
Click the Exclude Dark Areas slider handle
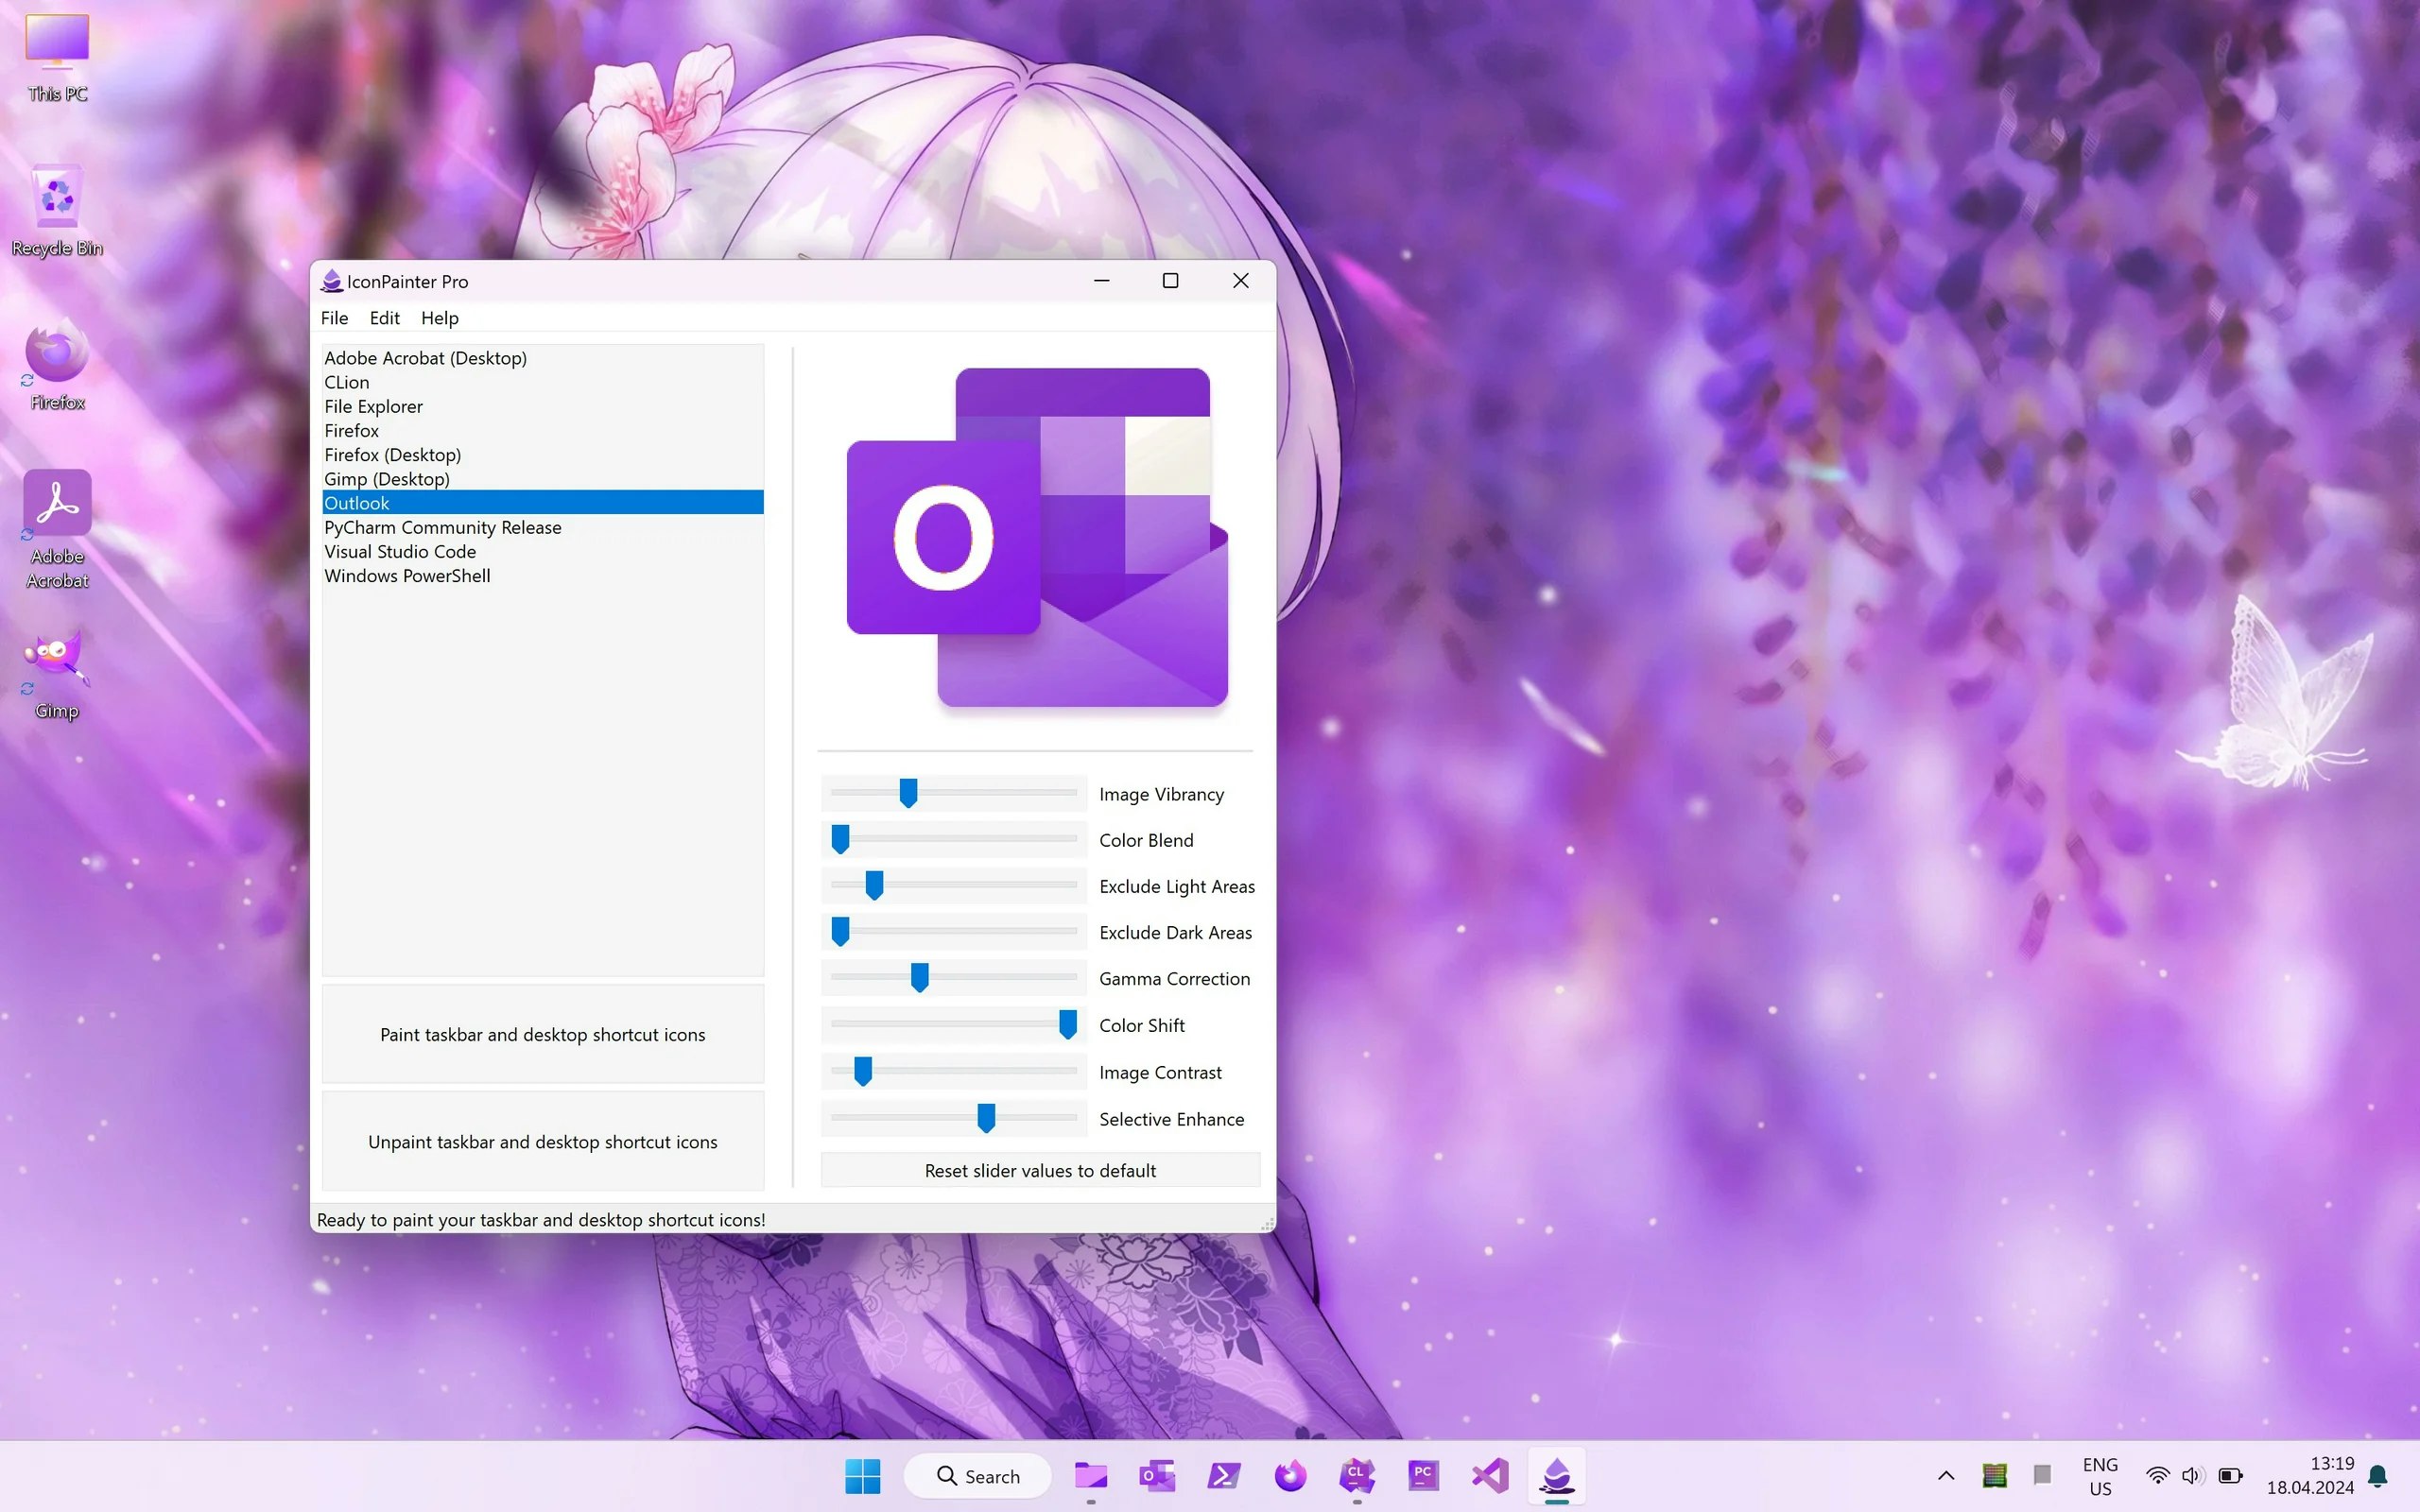coord(841,931)
